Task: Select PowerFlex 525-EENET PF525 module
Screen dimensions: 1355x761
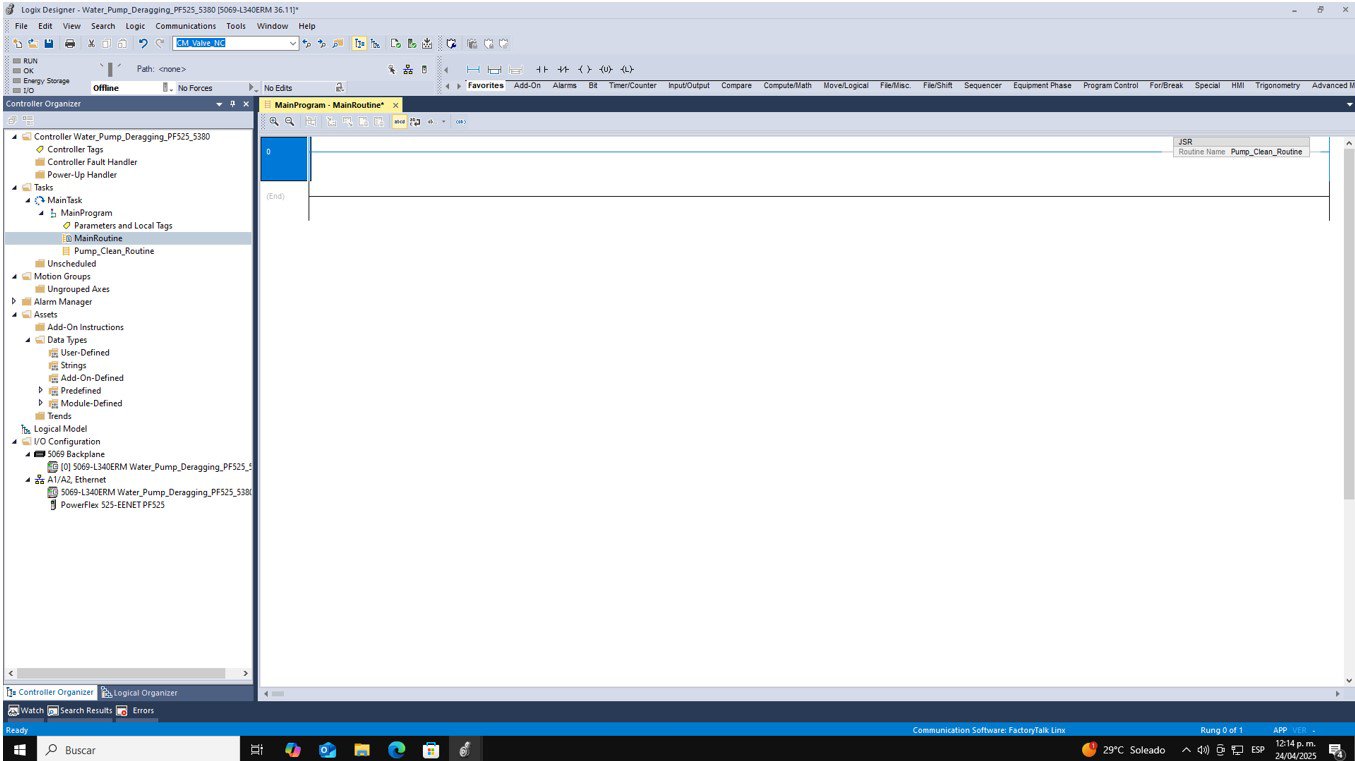Action: [x=112, y=505]
